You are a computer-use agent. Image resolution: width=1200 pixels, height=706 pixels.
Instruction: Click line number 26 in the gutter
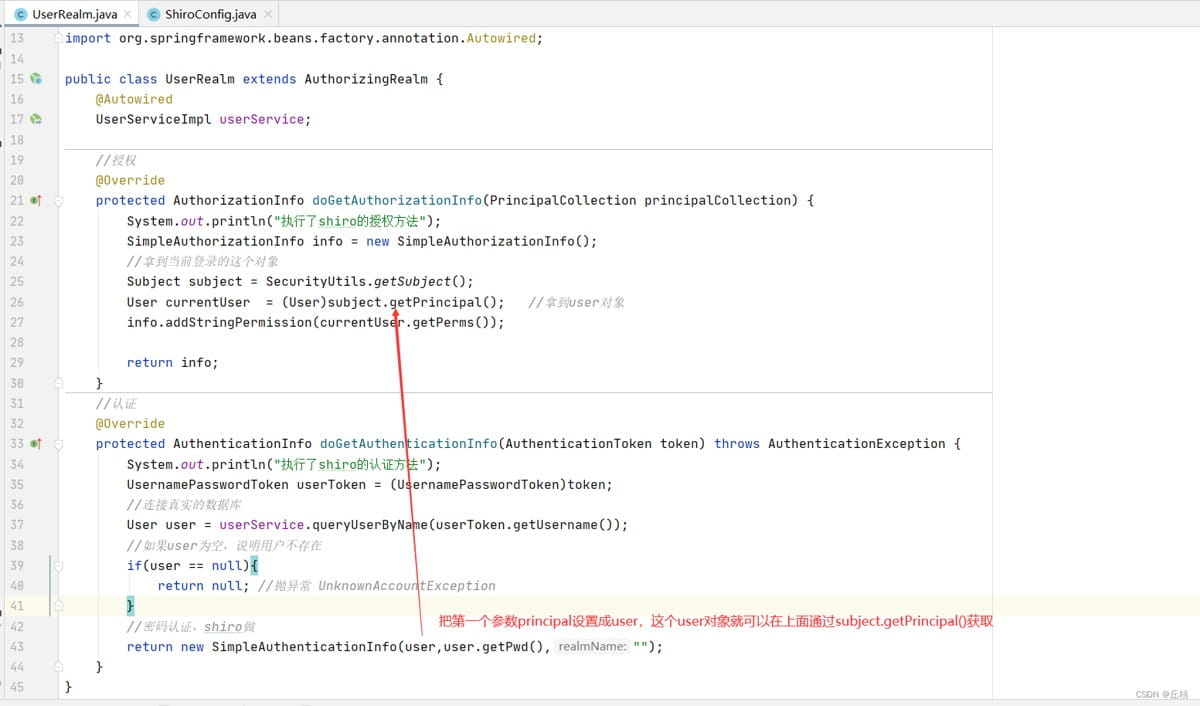point(16,302)
